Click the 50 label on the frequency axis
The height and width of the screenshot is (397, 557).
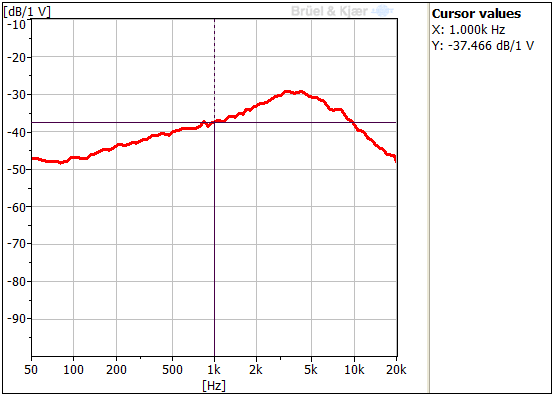(x=31, y=370)
